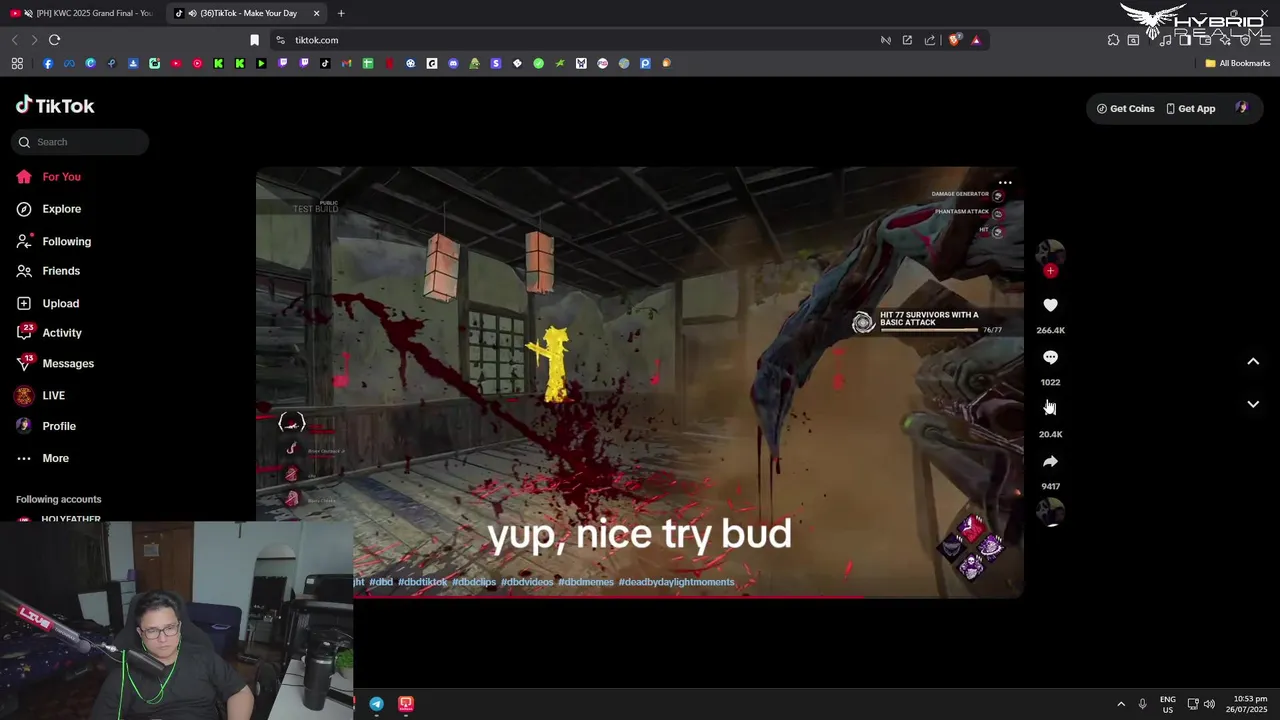Image resolution: width=1280 pixels, height=720 pixels.
Task: Reload the page
Action: pyautogui.click(x=54, y=40)
